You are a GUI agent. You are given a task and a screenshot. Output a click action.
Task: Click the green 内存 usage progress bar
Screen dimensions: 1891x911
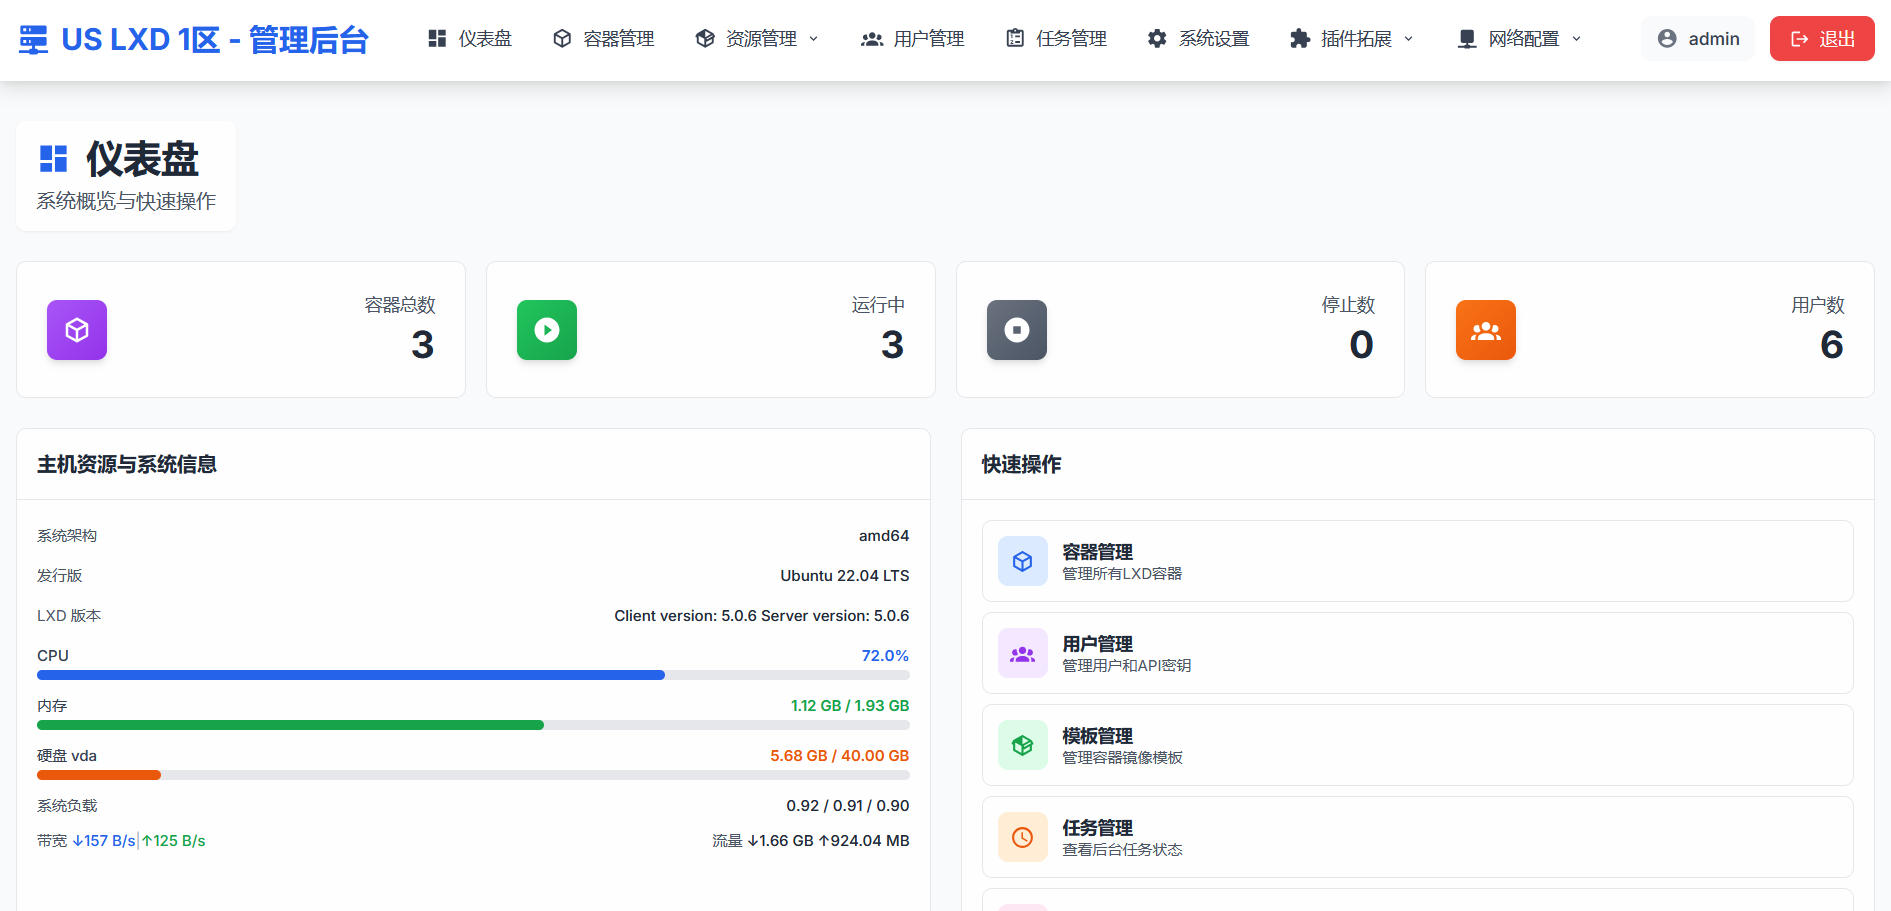[x=290, y=725]
